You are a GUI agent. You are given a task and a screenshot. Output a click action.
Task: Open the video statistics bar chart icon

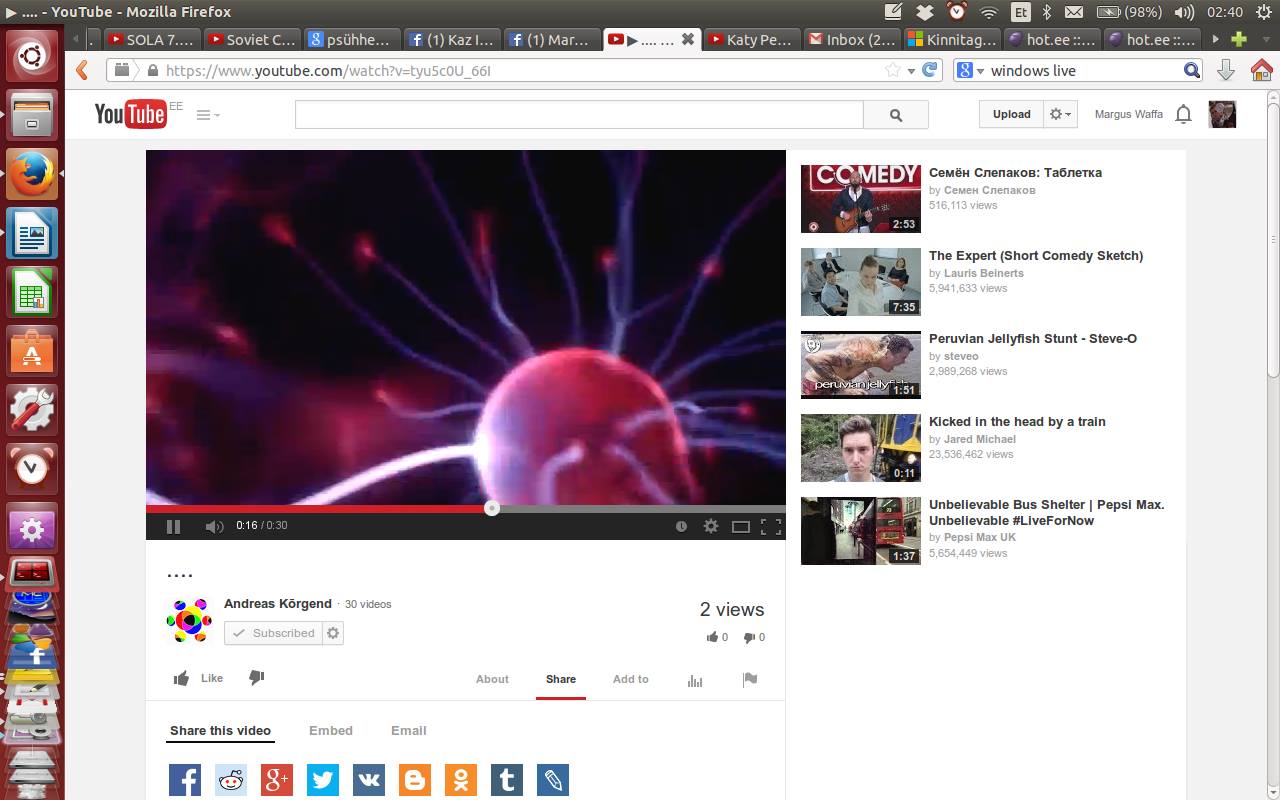pyautogui.click(x=695, y=680)
